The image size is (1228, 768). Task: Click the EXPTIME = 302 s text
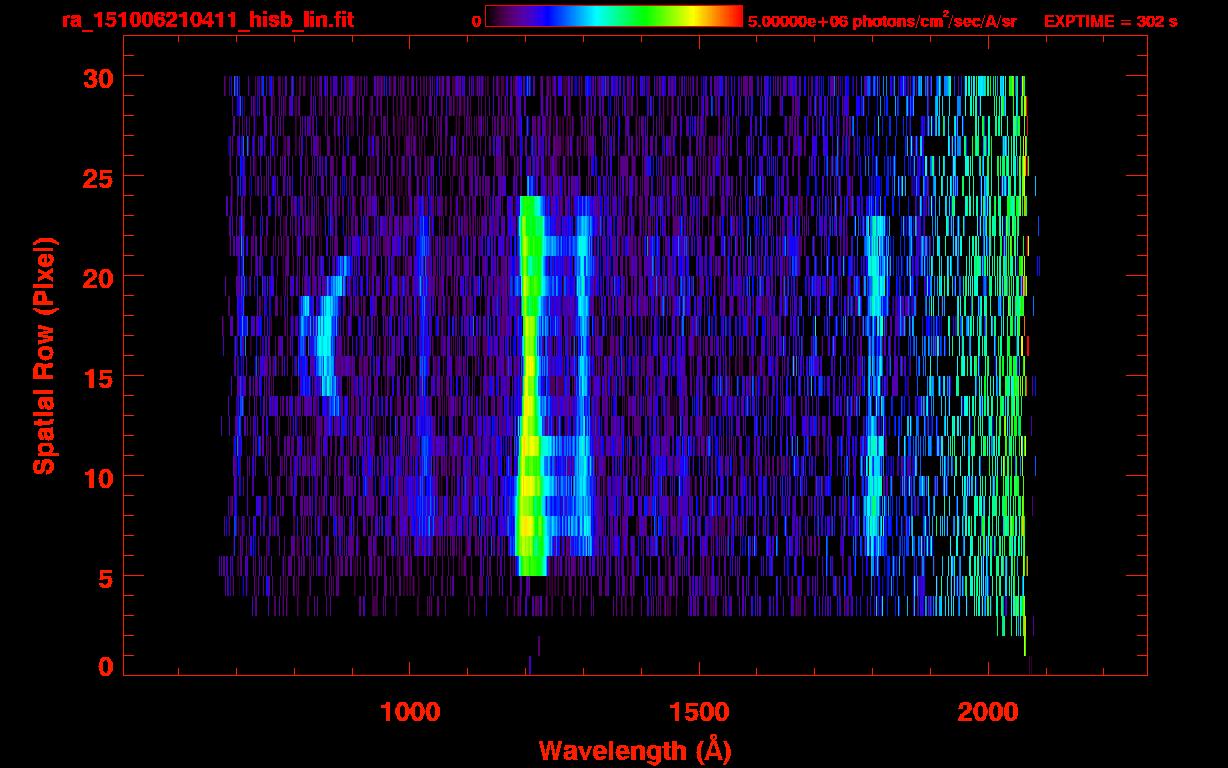point(1110,22)
